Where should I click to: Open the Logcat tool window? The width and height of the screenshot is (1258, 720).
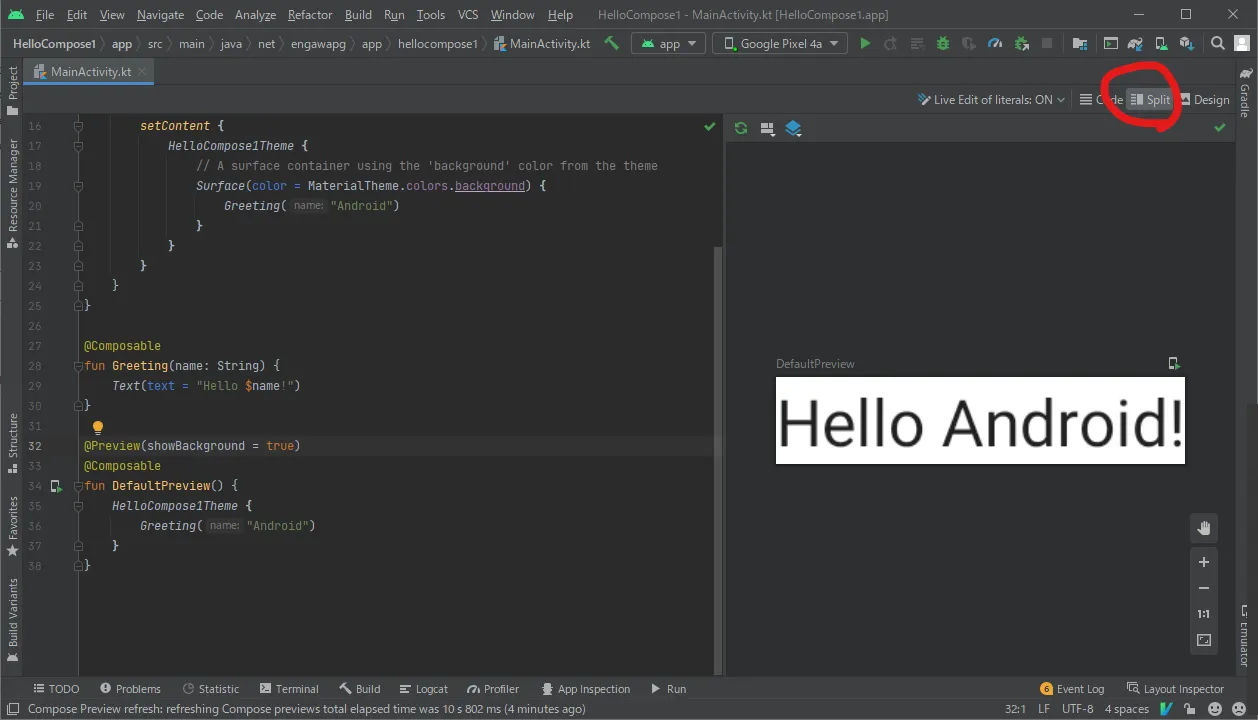[x=423, y=689]
